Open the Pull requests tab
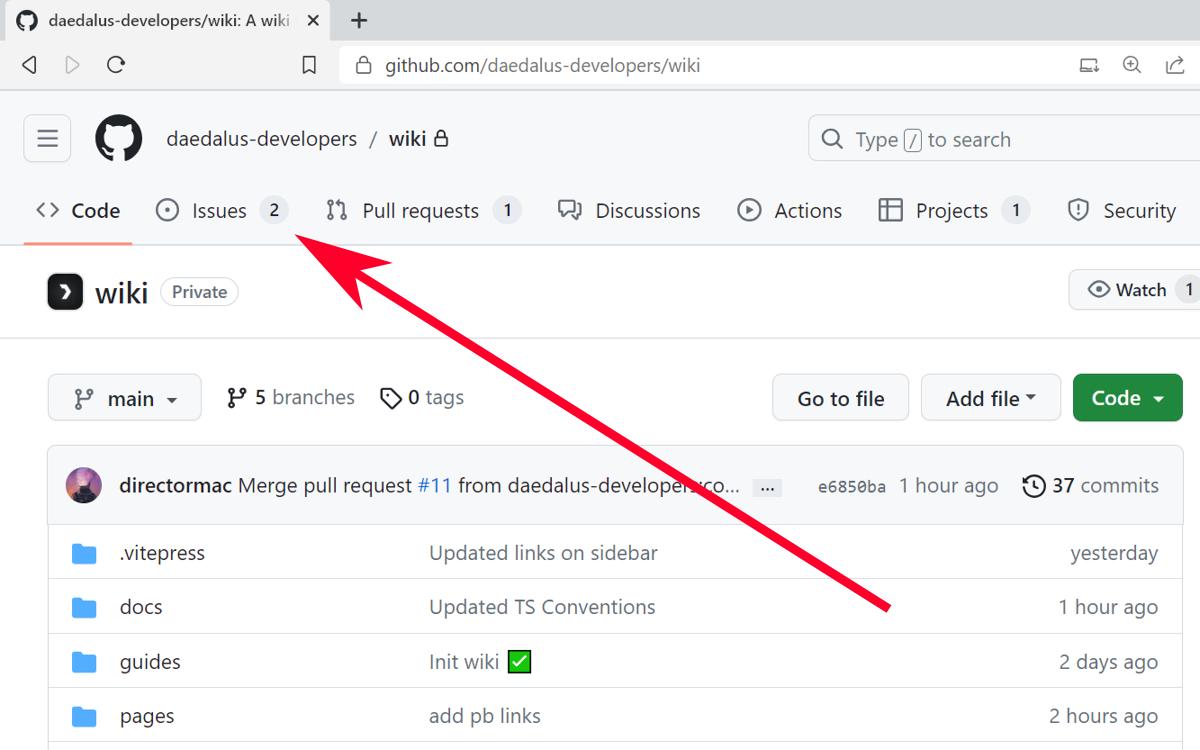 point(420,210)
